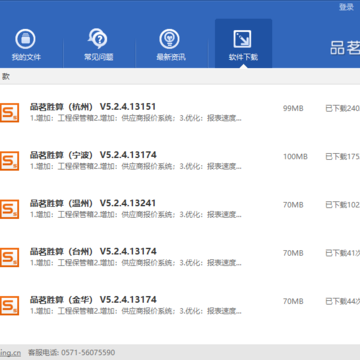Switch to 常见问题 tab label

coord(99,57)
